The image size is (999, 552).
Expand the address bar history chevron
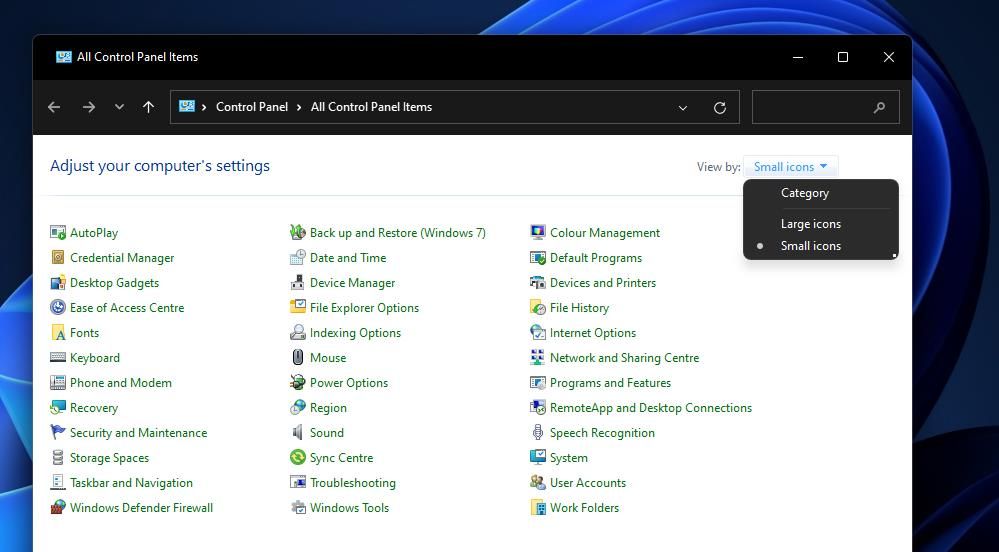coord(683,108)
